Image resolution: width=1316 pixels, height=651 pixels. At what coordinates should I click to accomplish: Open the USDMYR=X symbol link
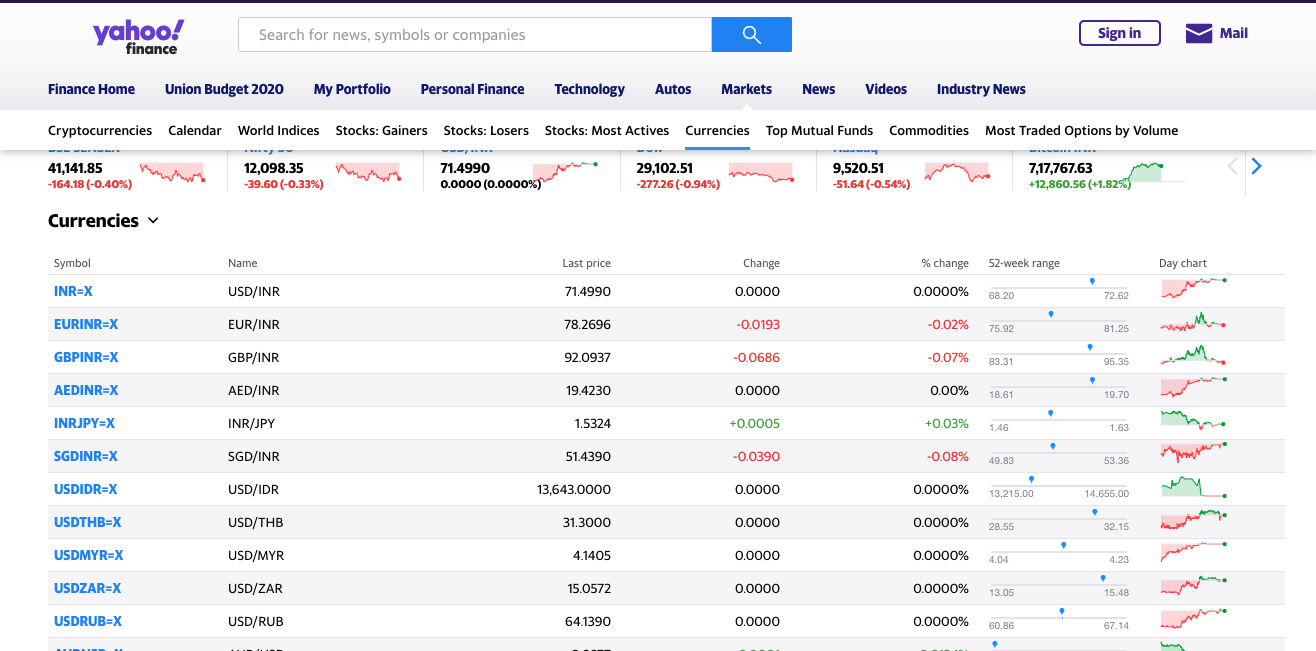pyautogui.click(x=88, y=555)
